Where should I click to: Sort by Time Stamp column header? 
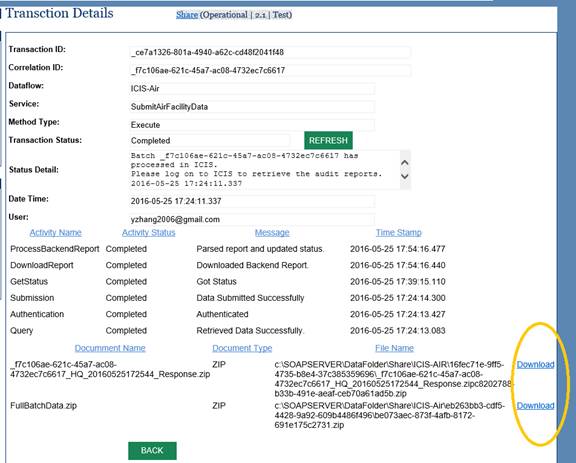pos(399,233)
